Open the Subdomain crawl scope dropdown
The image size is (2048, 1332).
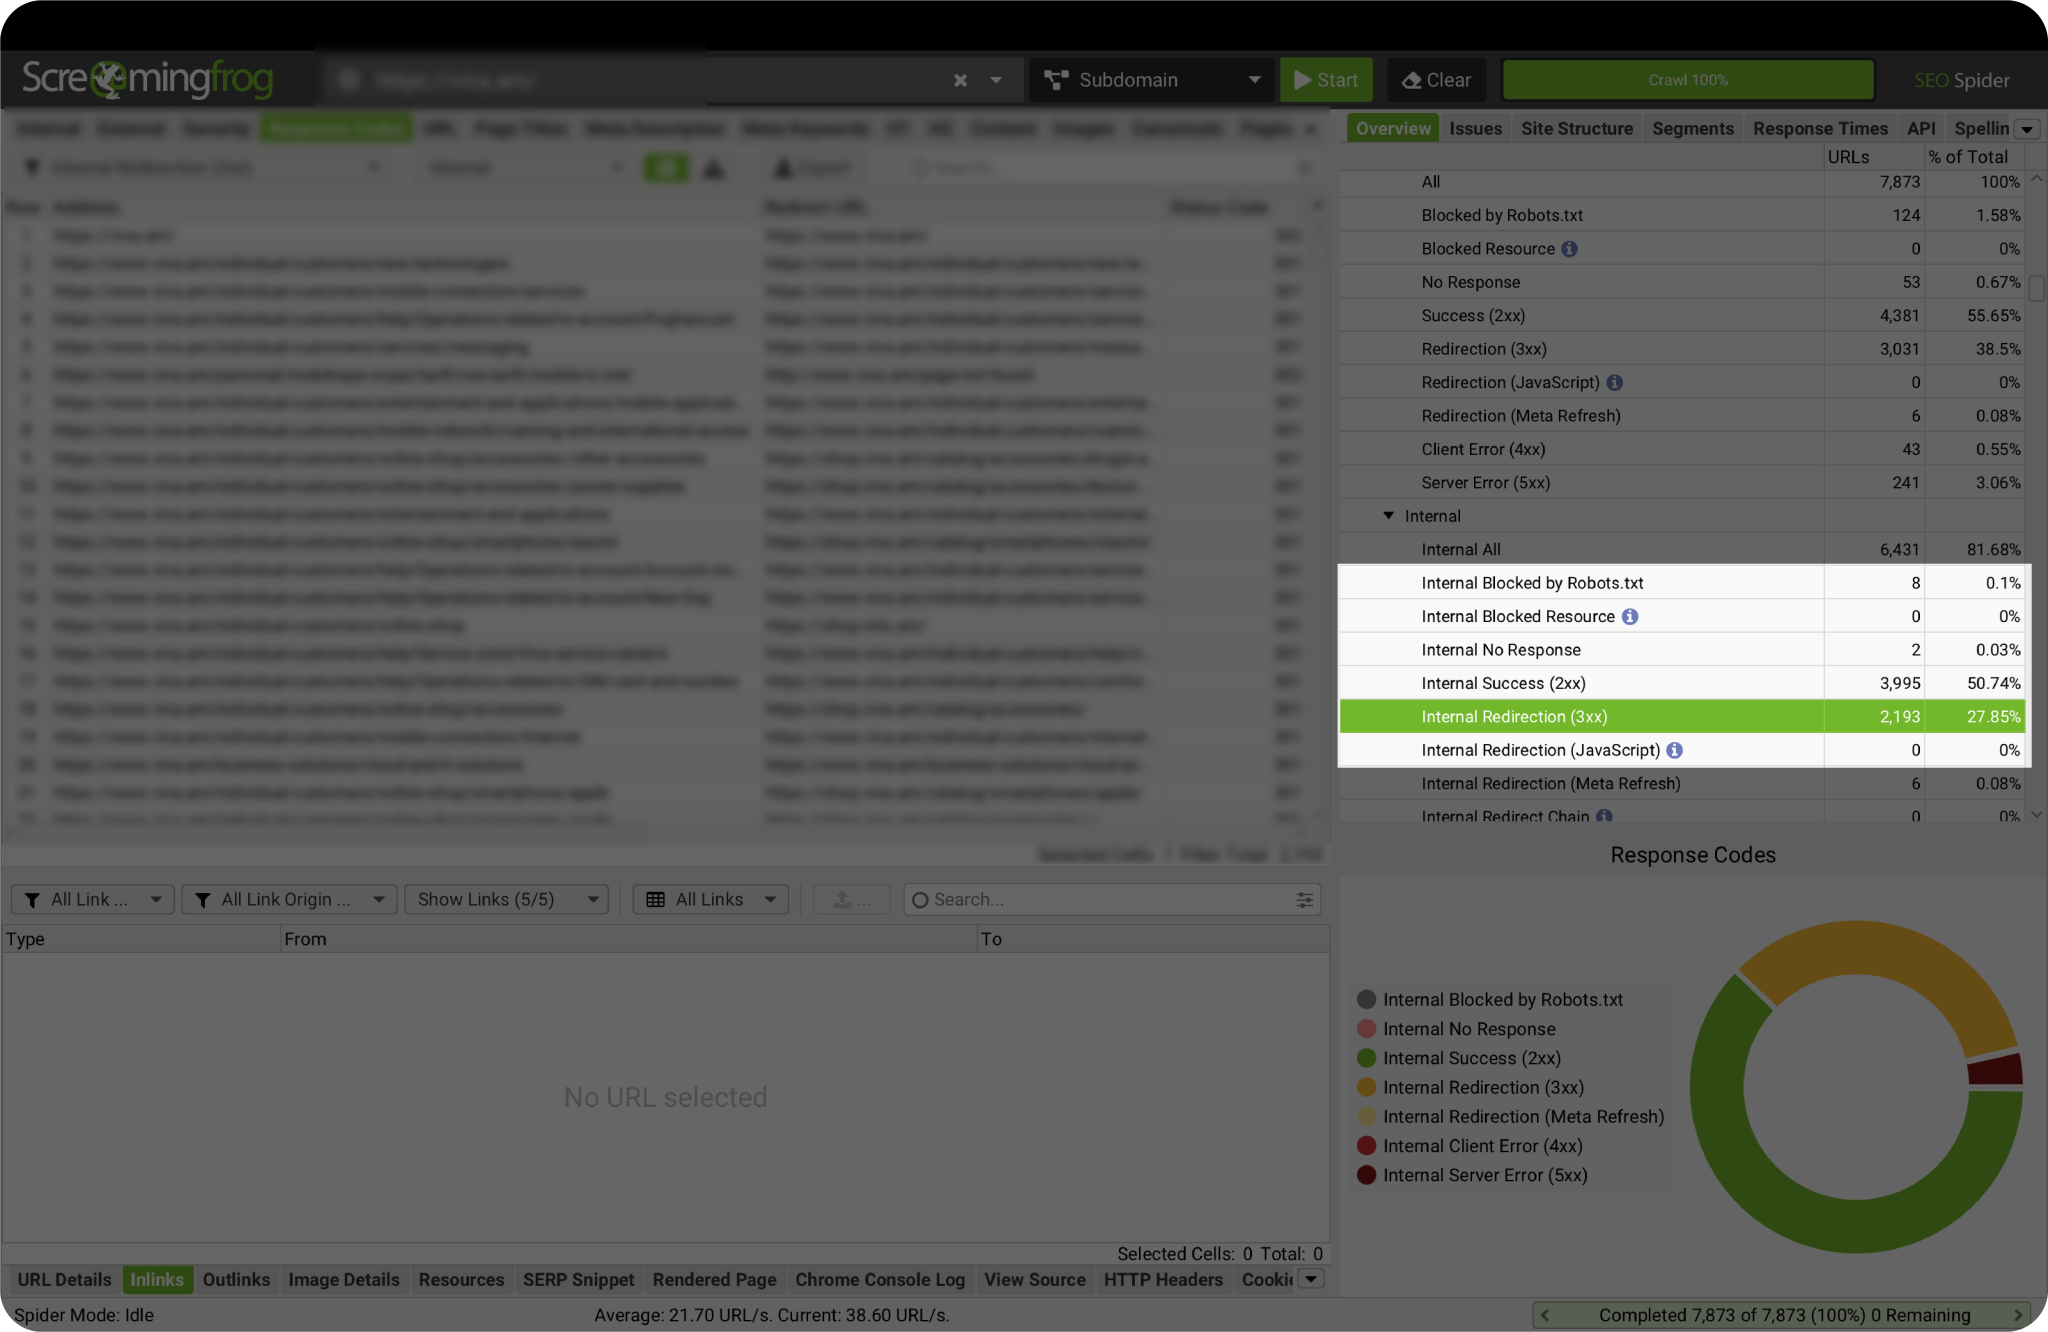1152,79
